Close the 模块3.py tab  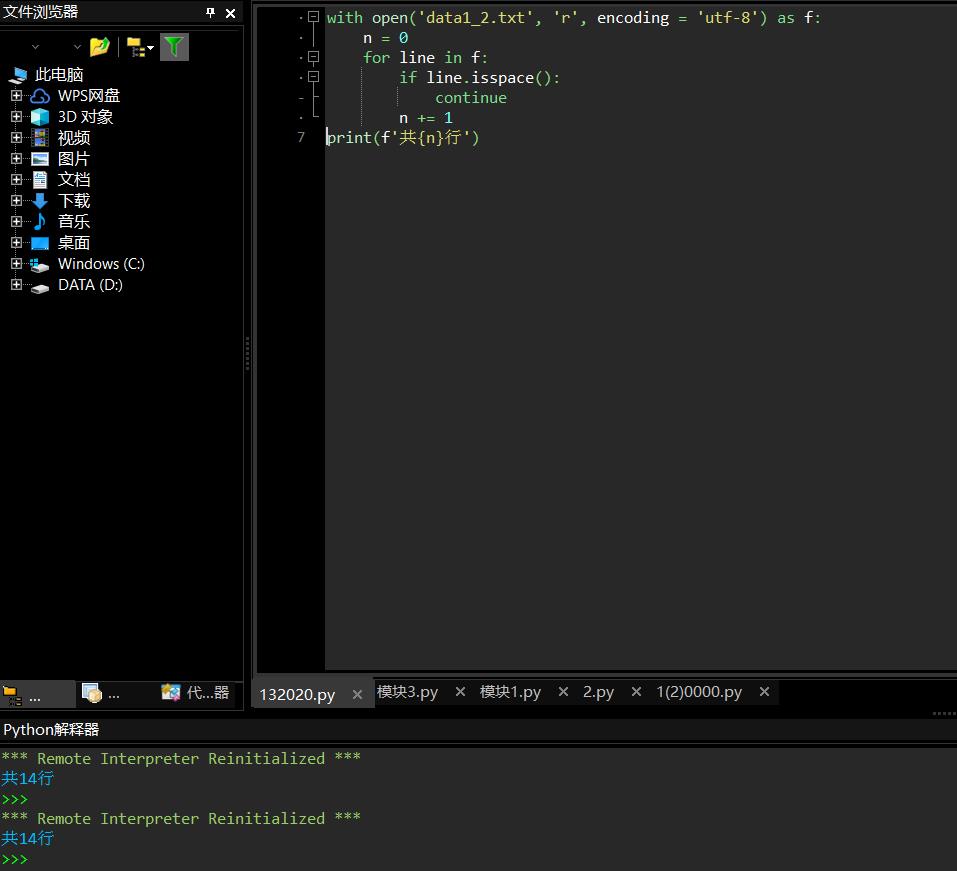(460, 692)
